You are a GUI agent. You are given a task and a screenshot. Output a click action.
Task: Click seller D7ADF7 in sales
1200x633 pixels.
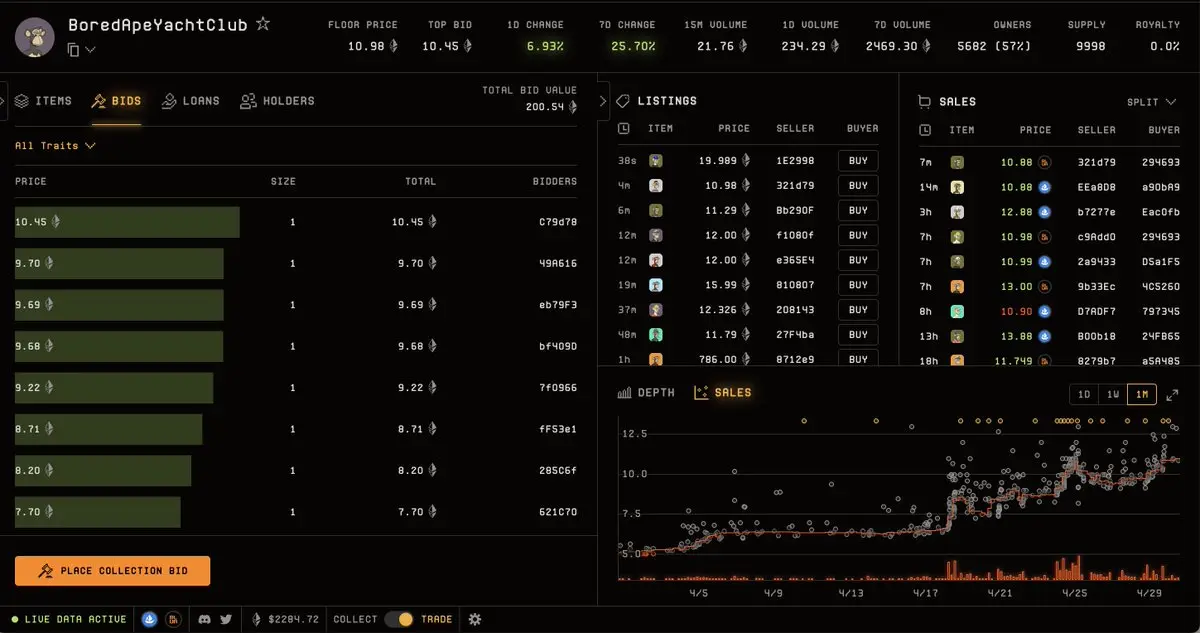1096,312
